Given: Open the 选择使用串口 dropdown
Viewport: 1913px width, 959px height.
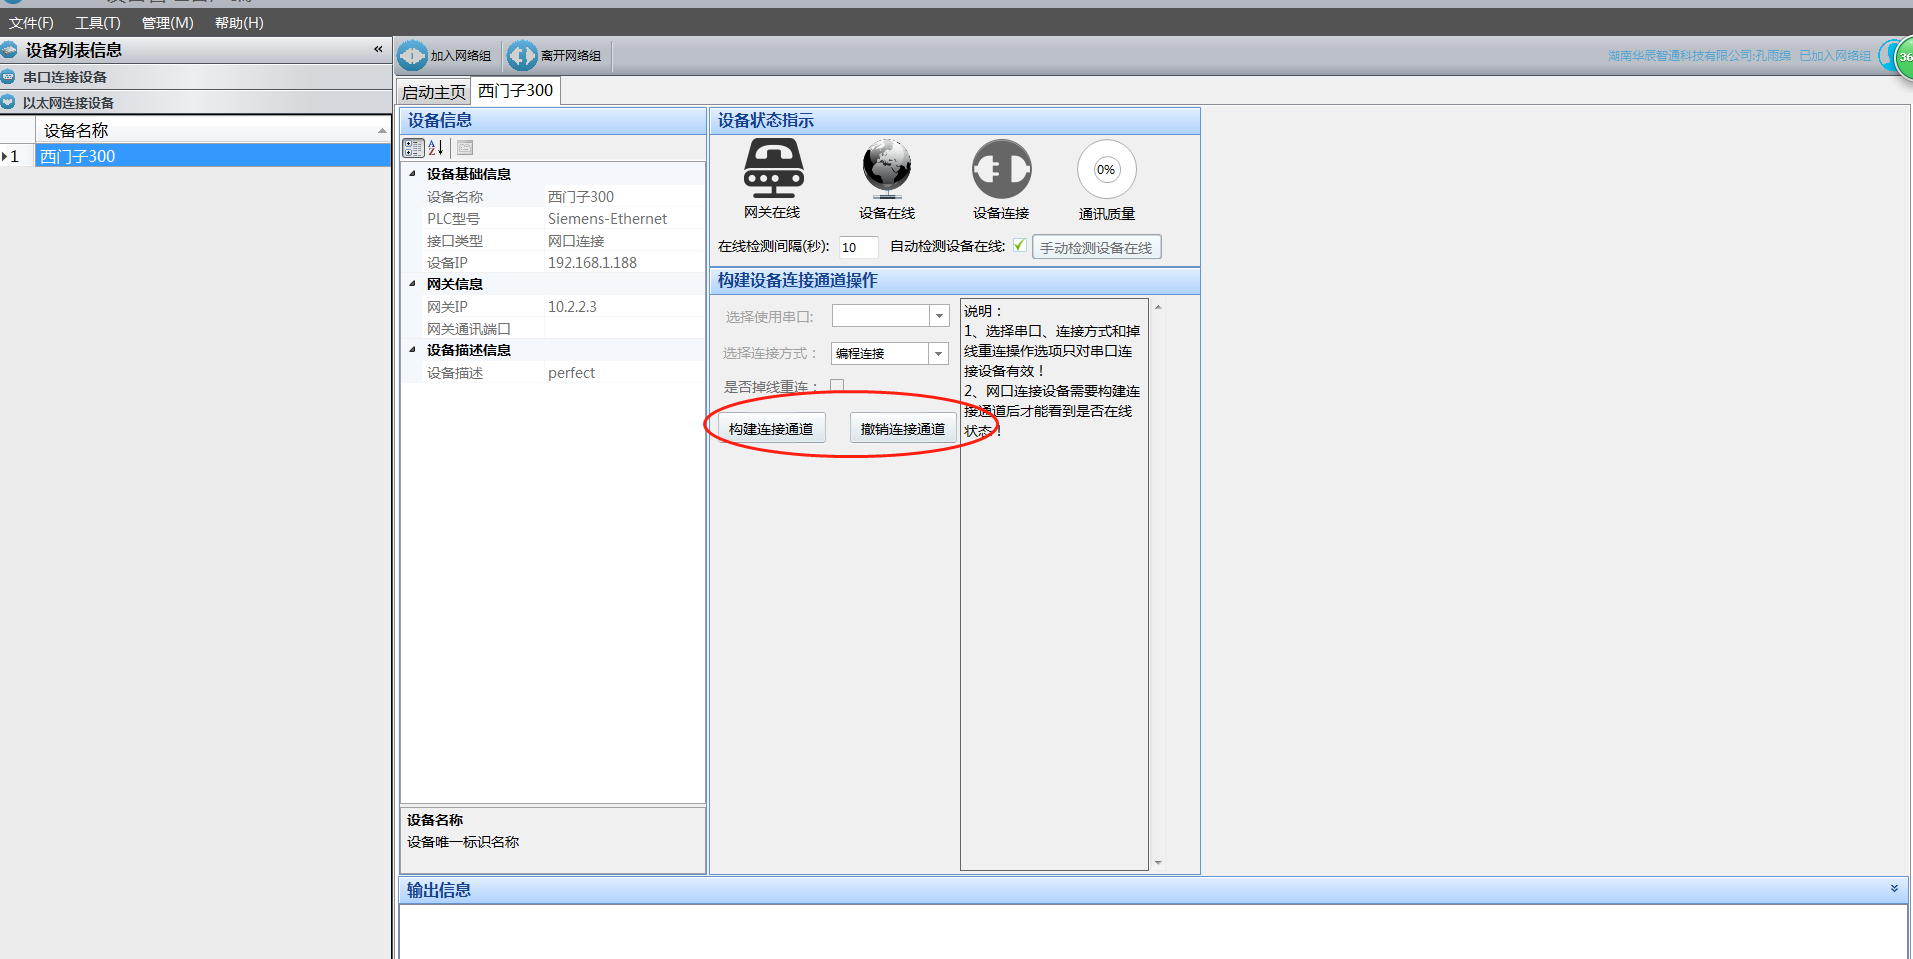Looking at the screenshot, I should click(938, 316).
